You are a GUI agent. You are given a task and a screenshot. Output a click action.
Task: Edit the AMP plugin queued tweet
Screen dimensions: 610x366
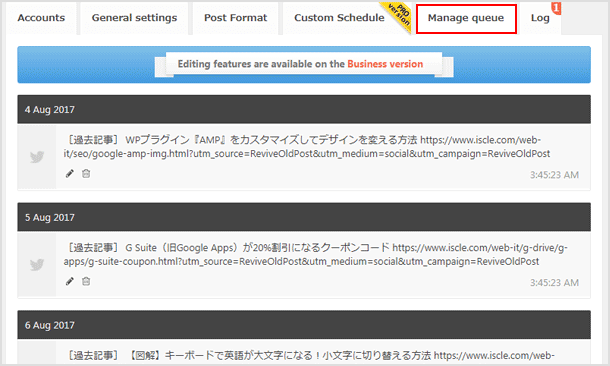70,173
